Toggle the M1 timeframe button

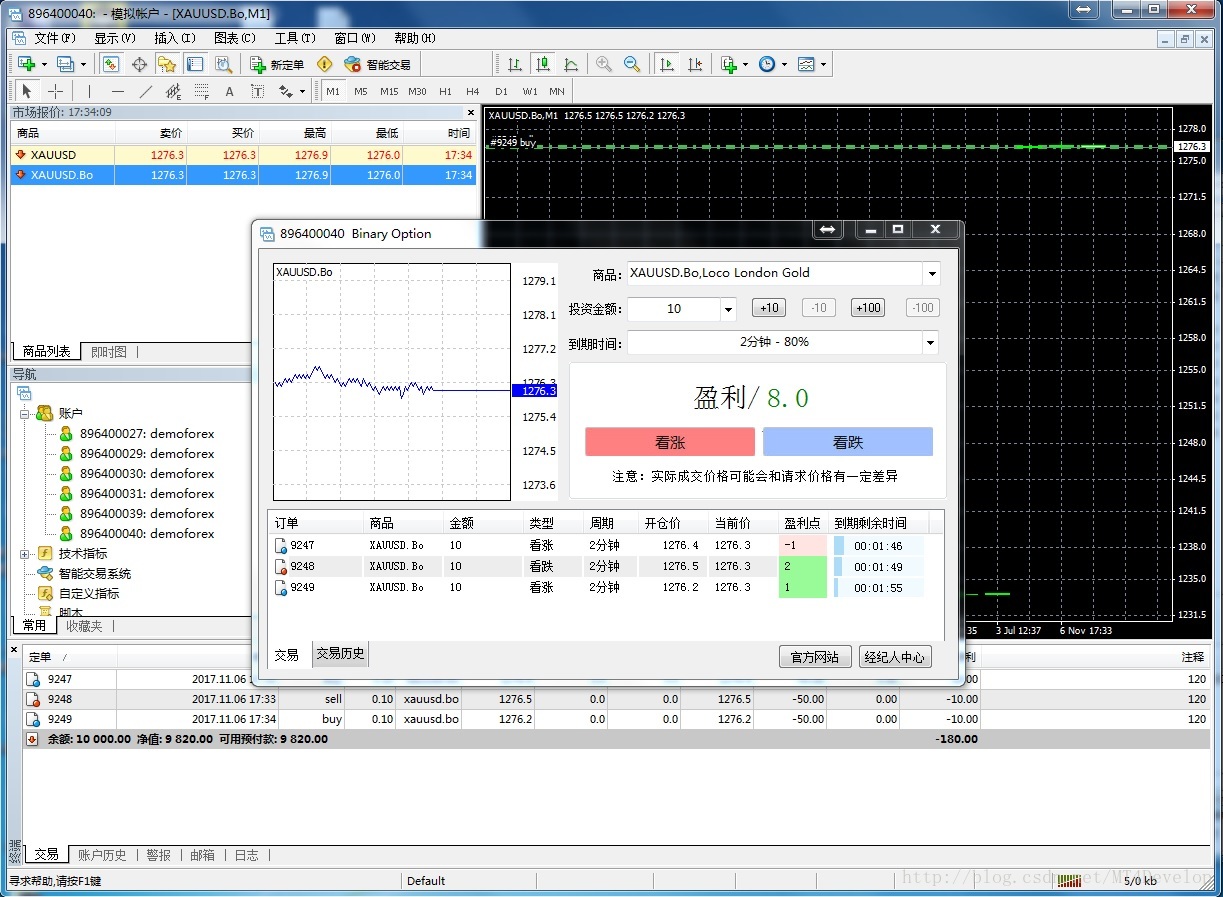[333, 91]
